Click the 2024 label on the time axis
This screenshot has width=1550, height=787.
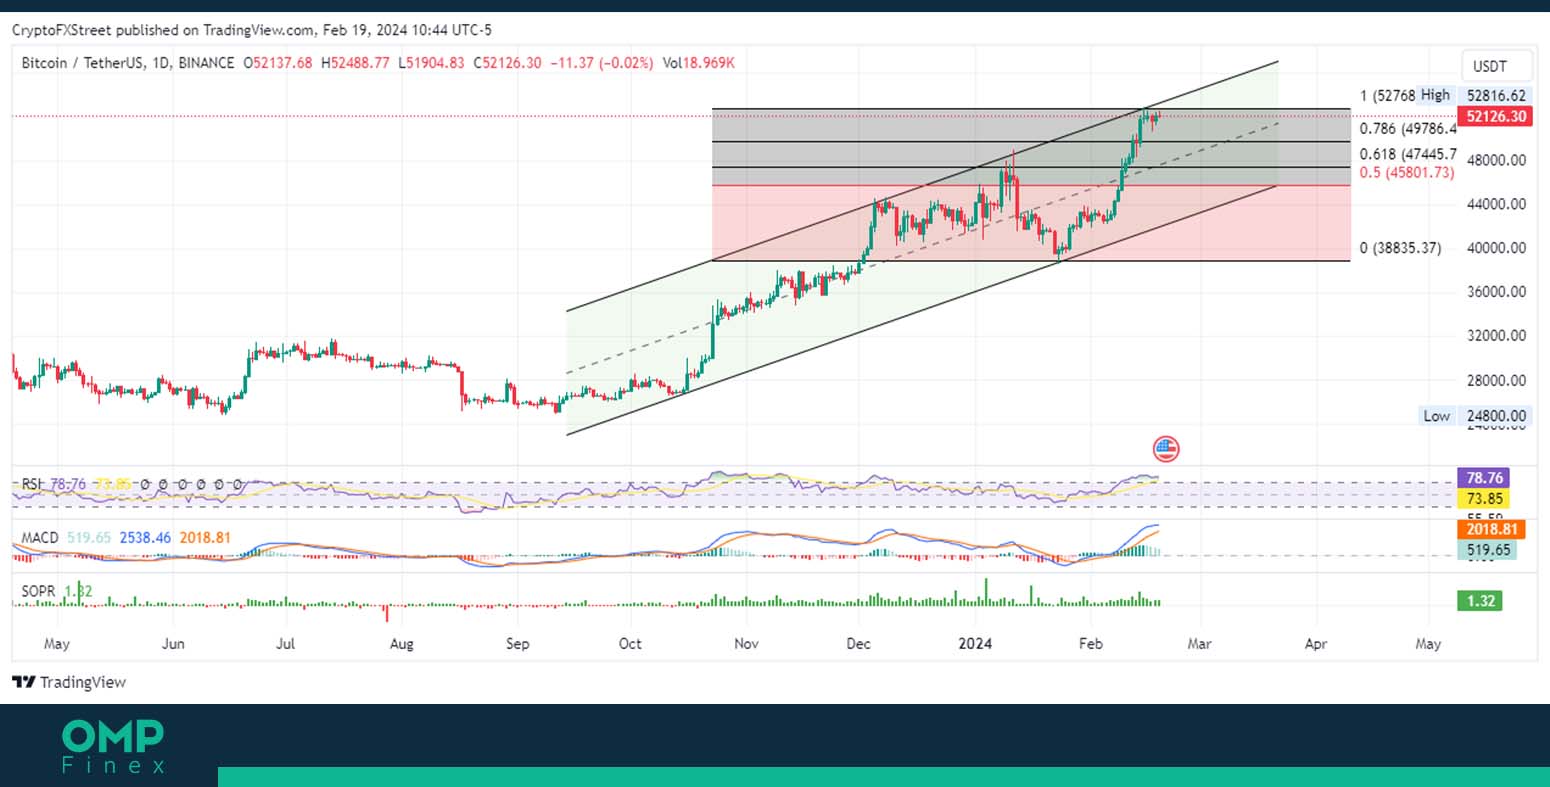pyautogui.click(x=975, y=643)
